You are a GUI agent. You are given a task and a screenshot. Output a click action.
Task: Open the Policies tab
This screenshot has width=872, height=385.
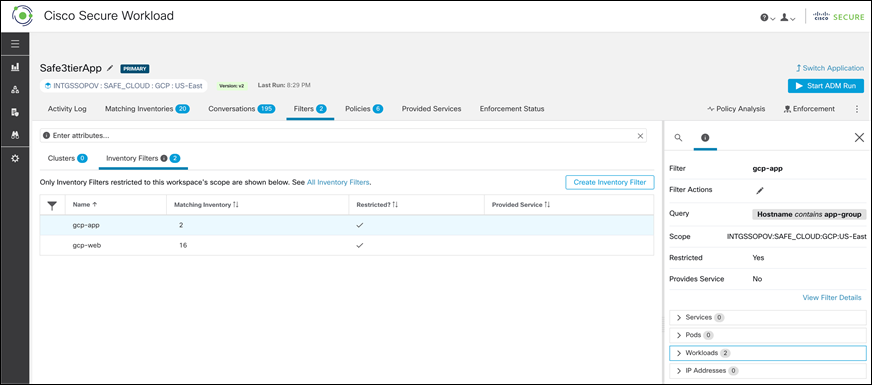pos(364,109)
